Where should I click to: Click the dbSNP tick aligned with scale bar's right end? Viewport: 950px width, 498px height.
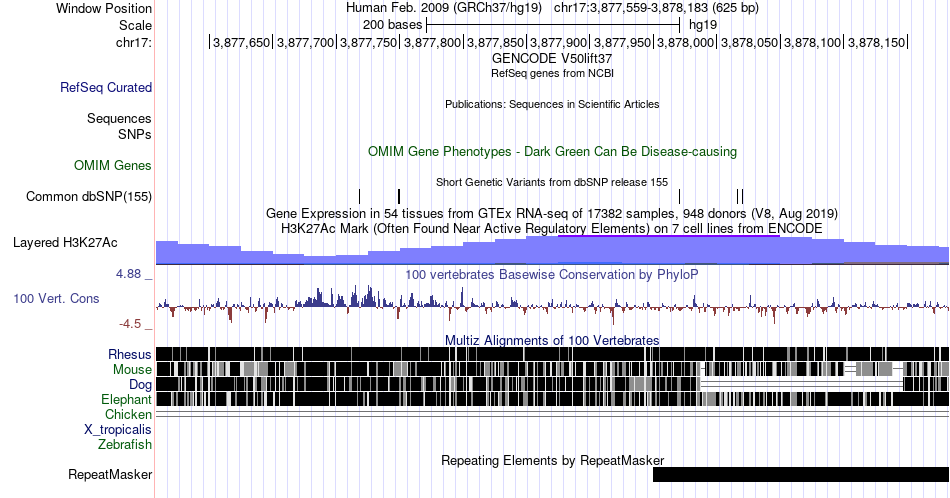click(x=680, y=196)
